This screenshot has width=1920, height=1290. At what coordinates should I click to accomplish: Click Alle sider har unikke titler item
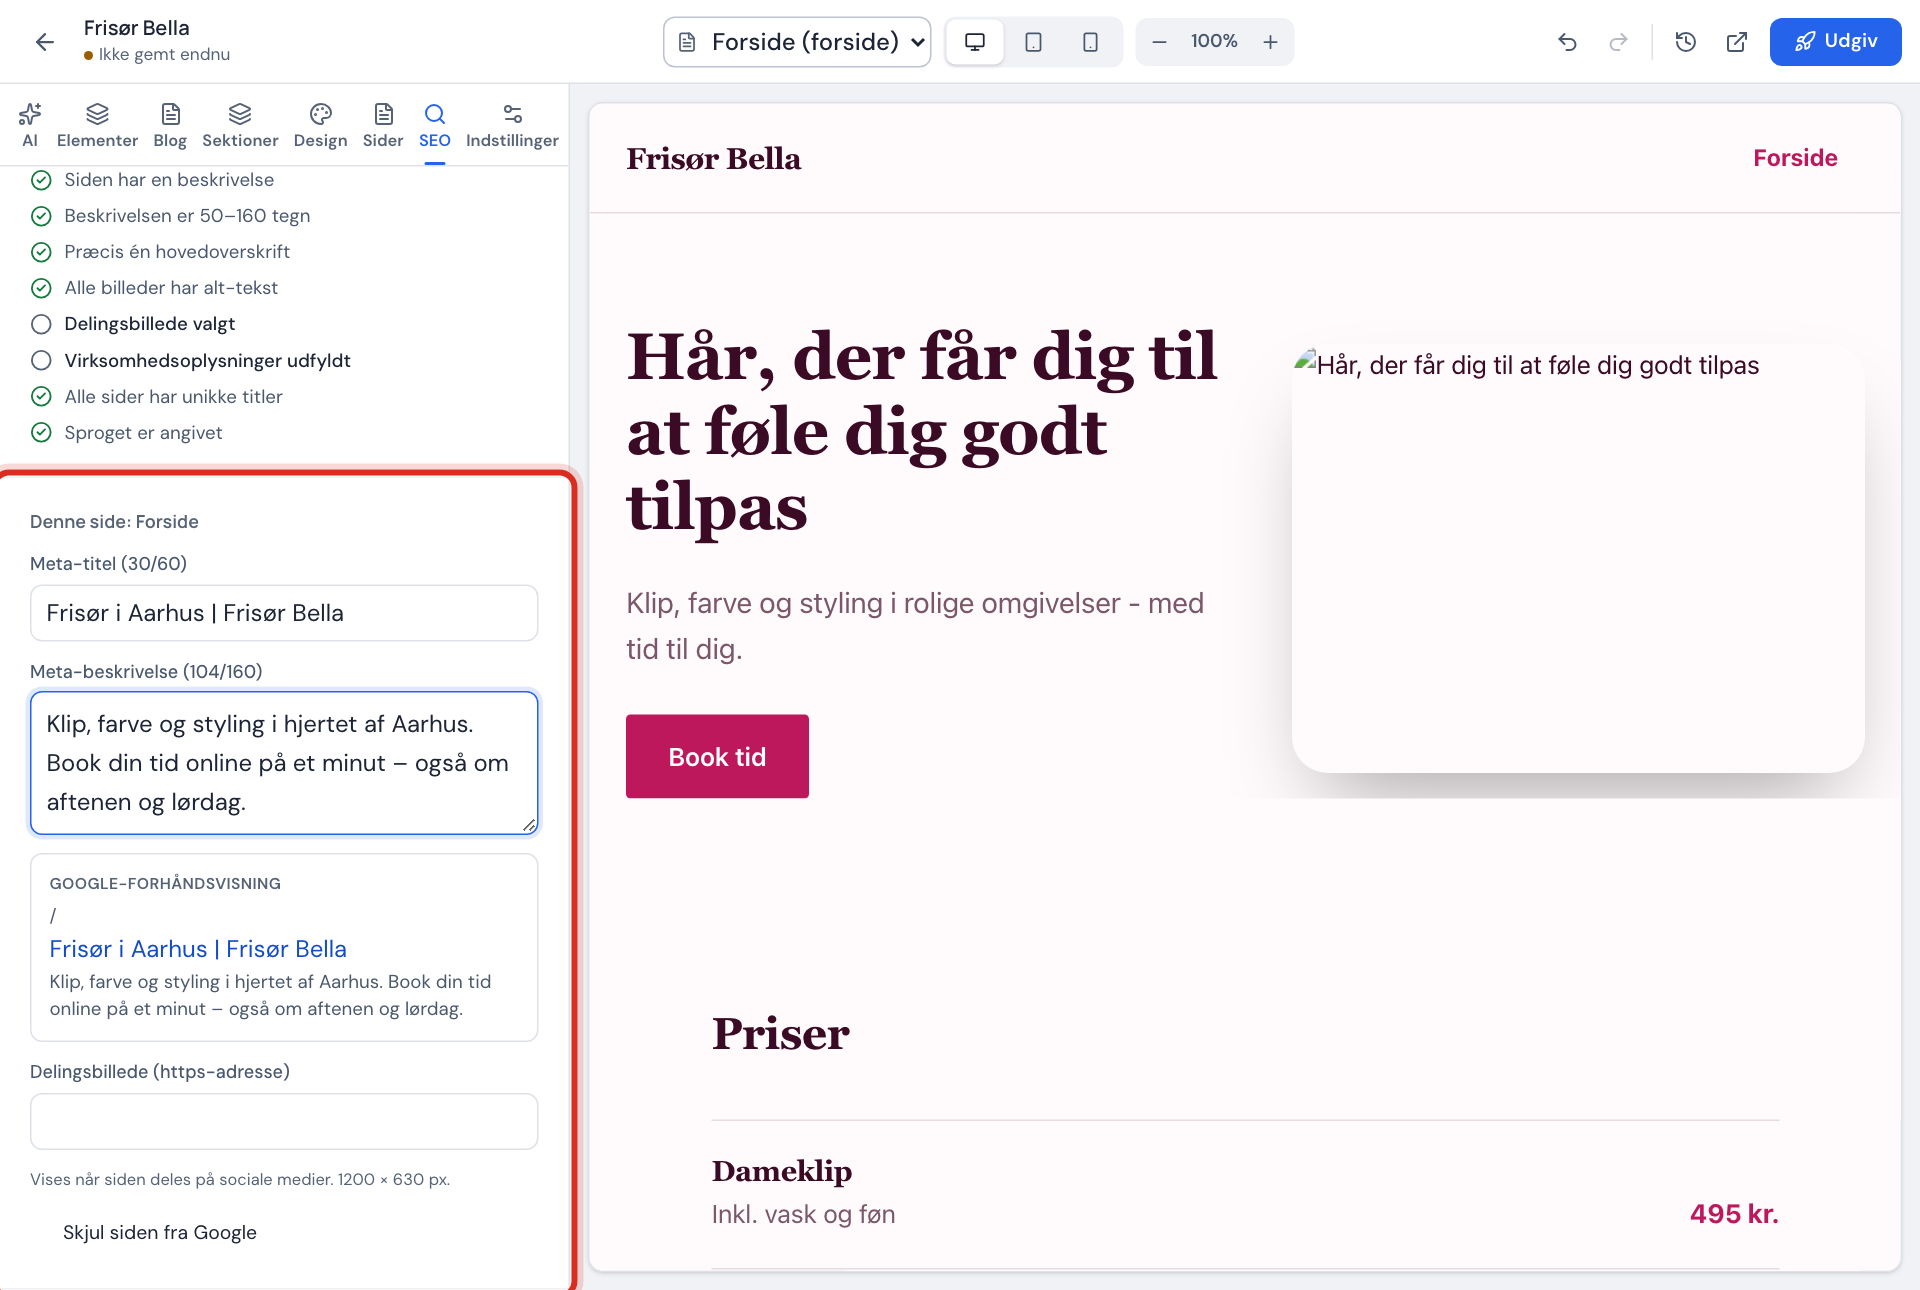pos(157,397)
